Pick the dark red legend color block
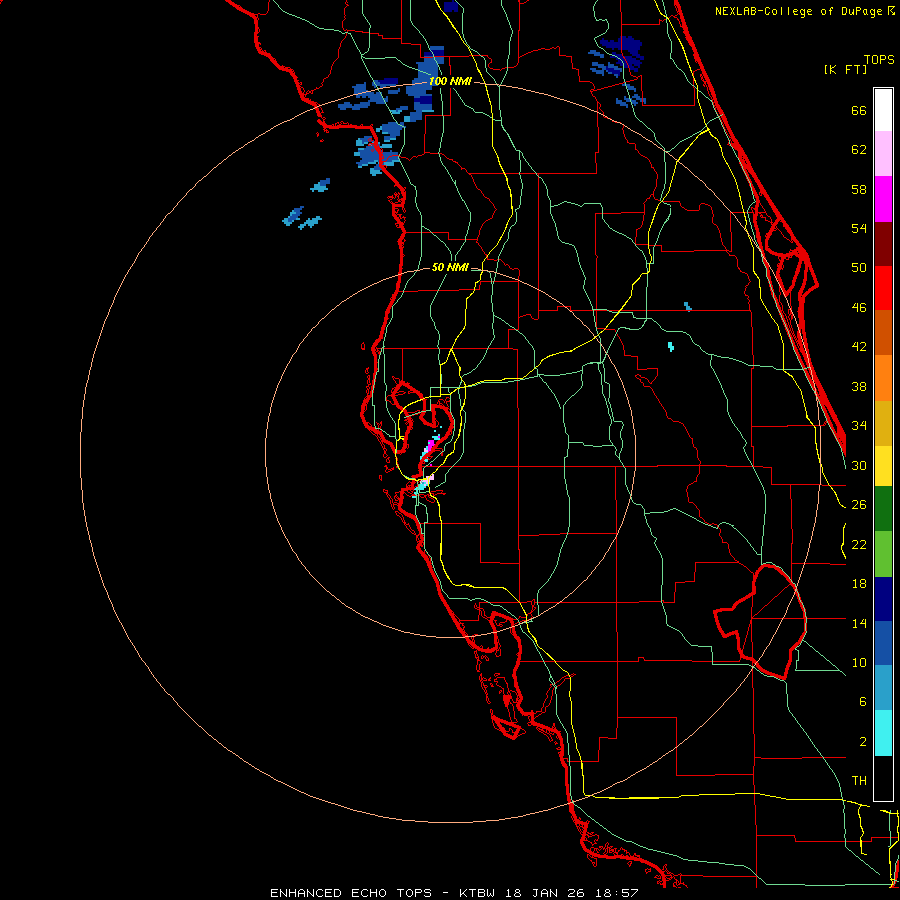The width and height of the screenshot is (900, 900). coord(883,243)
